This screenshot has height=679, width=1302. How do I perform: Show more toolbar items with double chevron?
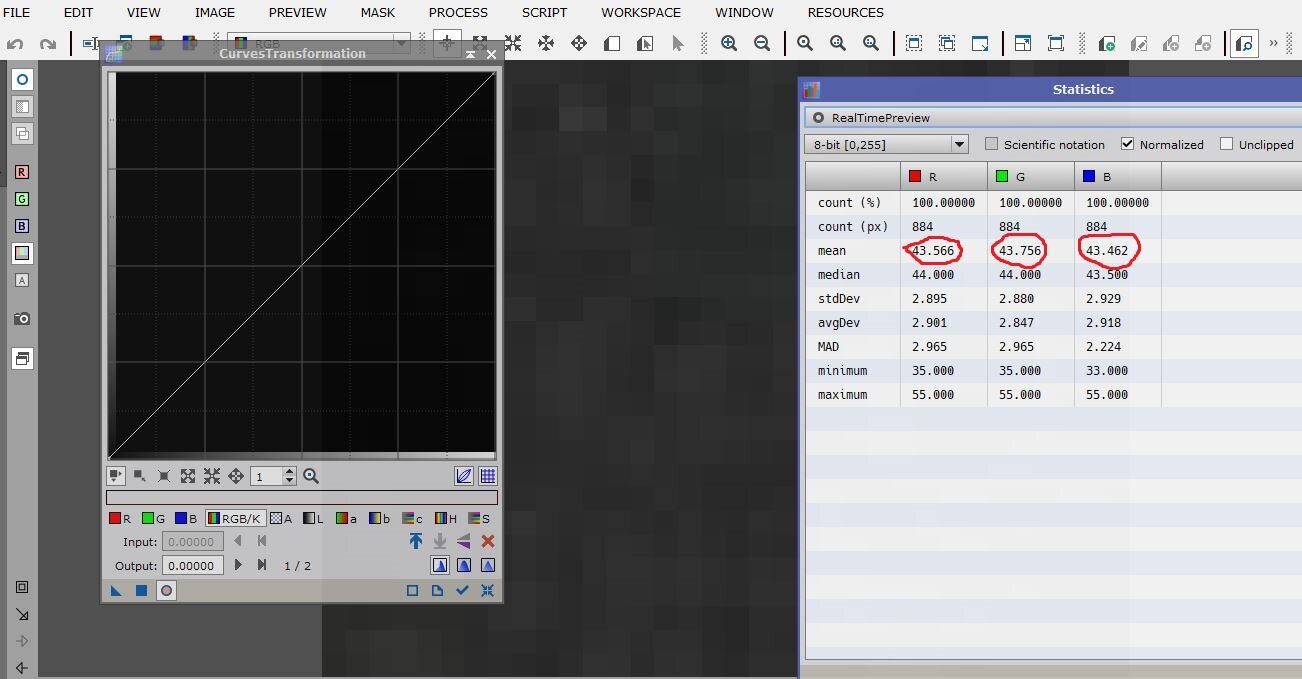(1273, 44)
